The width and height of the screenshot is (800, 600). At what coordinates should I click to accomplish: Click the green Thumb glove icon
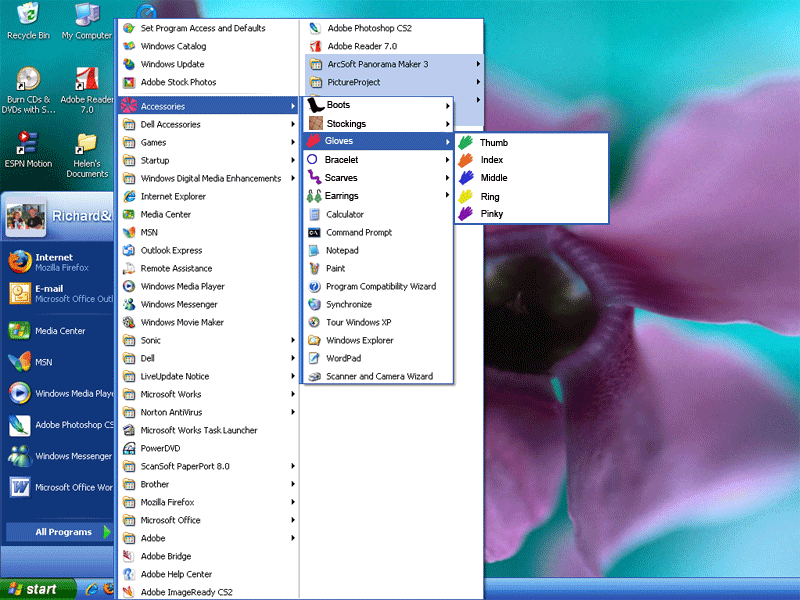(x=465, y=142)
